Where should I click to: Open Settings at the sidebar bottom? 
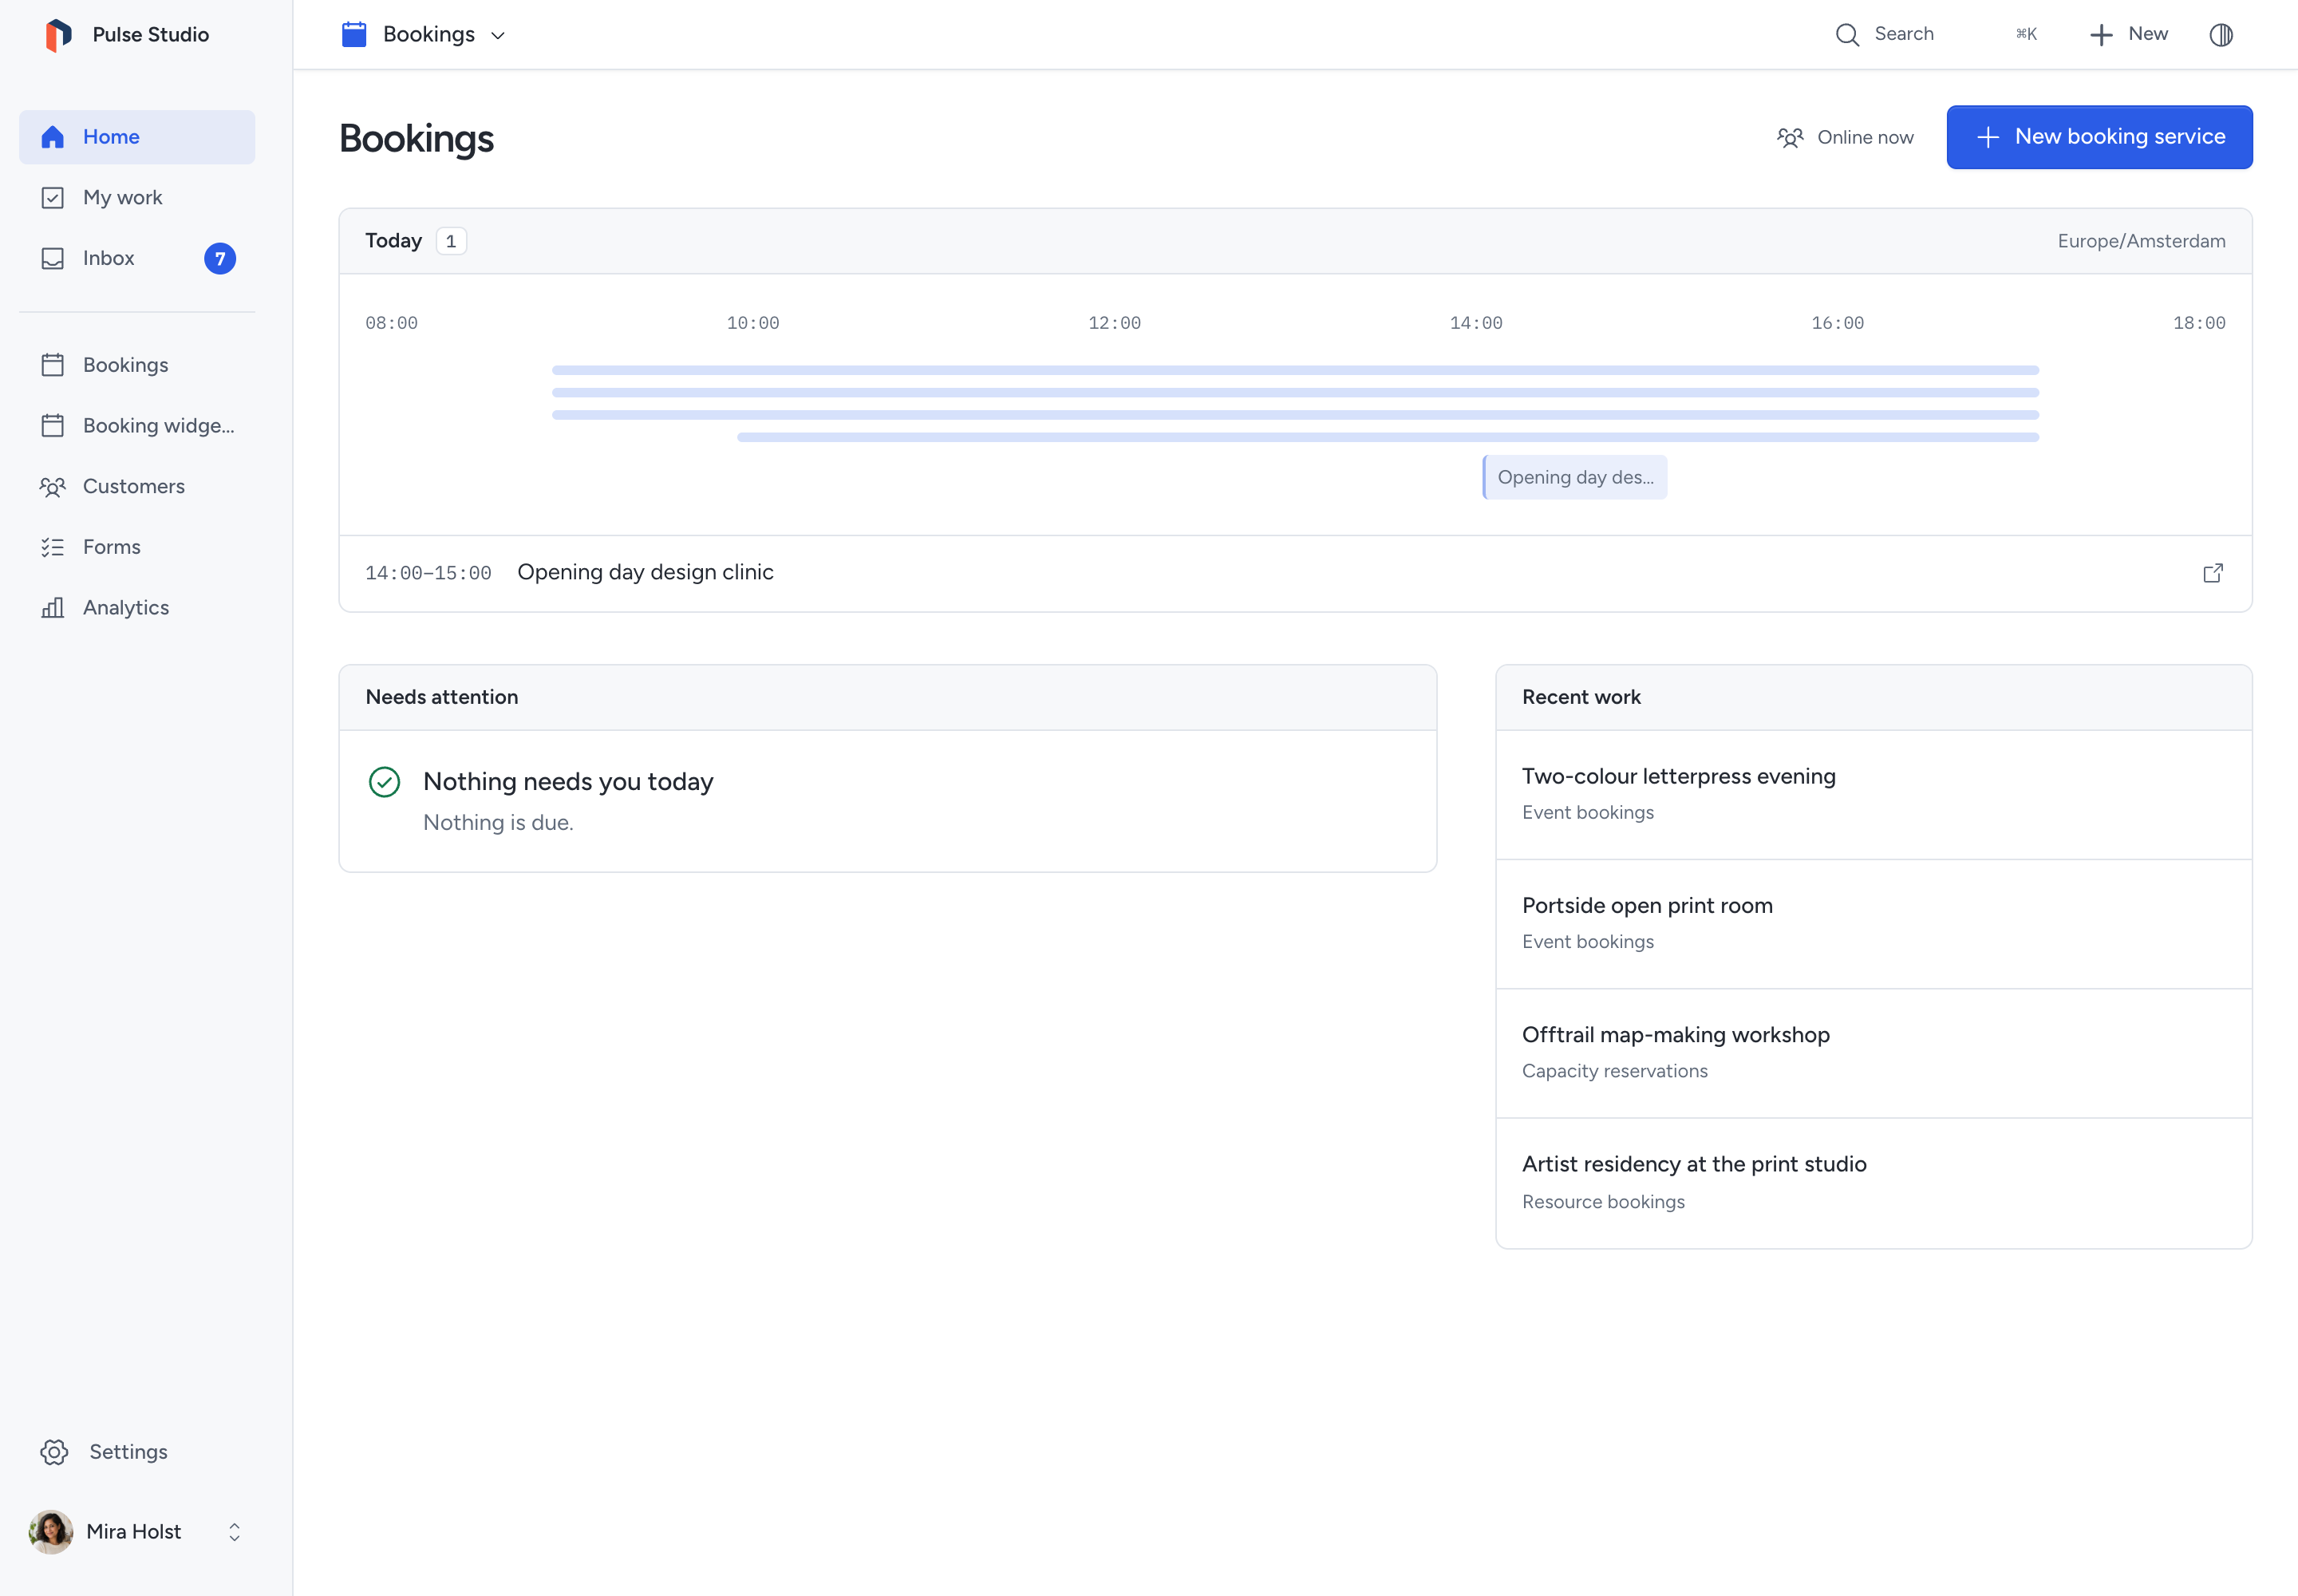(137, 1452)
